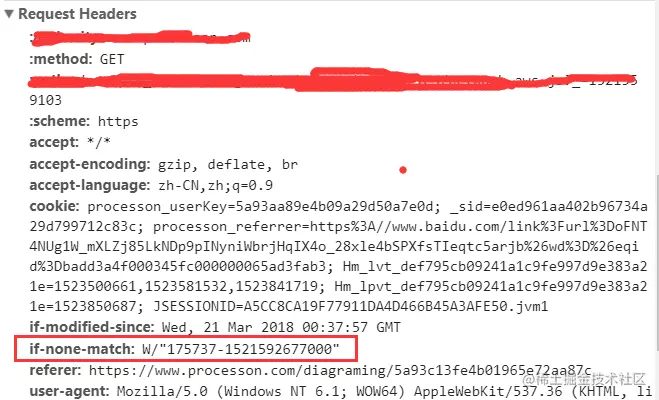Select the zh-CN,zh;q=0.9 value
The width and height of the screenshot is (659, 400).
point(216,185)
